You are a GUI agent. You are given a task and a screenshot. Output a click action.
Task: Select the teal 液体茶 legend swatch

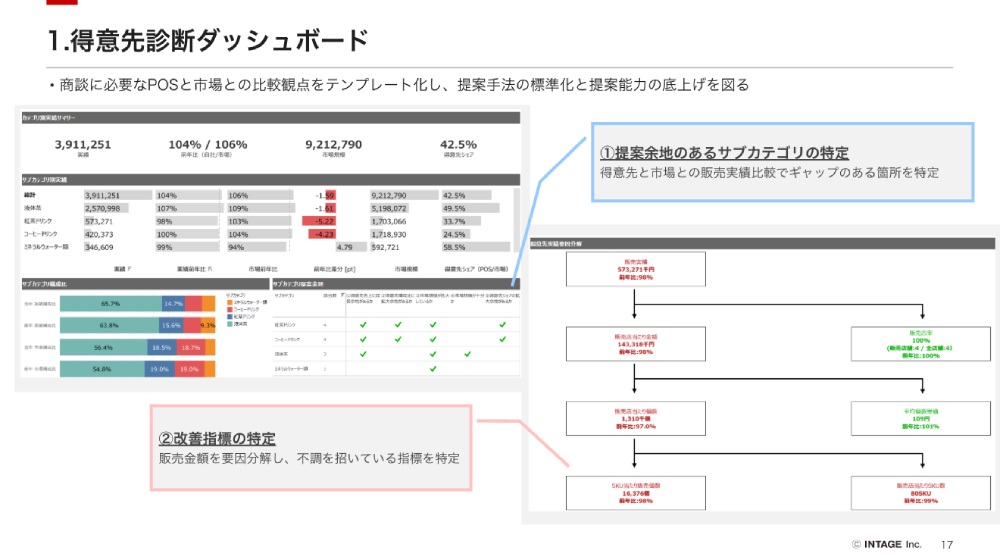(230, 324)
